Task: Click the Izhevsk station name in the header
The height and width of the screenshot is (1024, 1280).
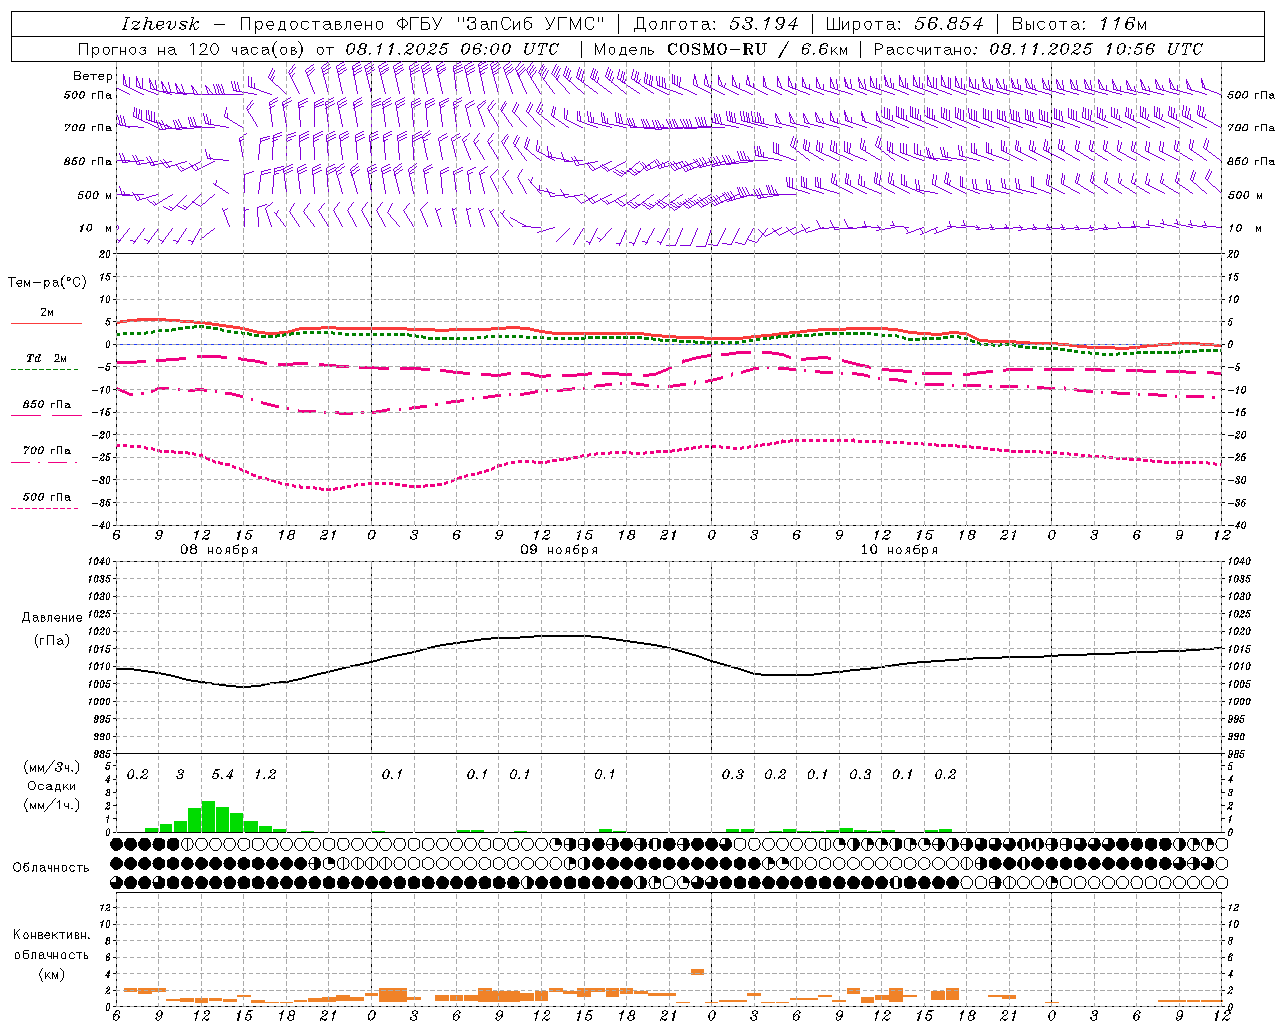Action: (161, 24)
